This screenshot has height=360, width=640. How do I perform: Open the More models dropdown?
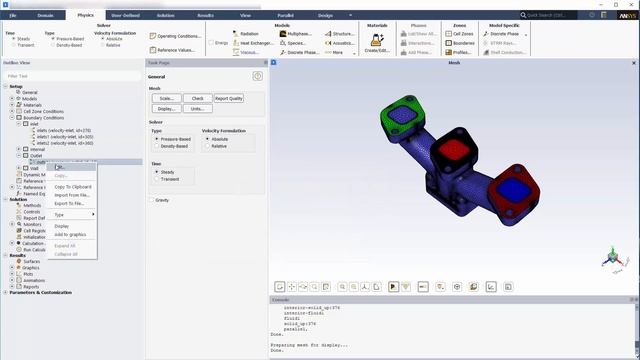pyautogui.click(x=340, y=52)
